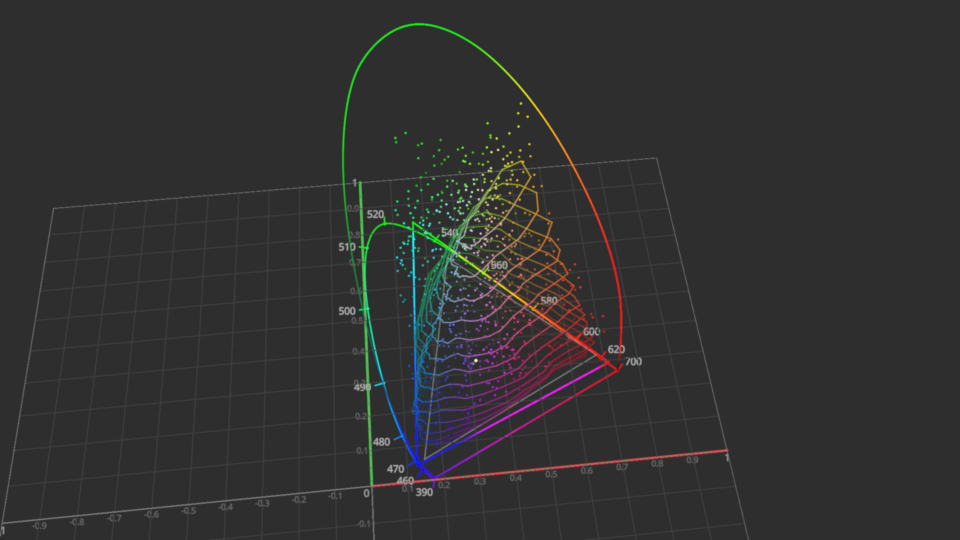Click the 0.2 tick on red axis
This screenshot has height=540, width=960.
pyautogui.click(x=444, y=486)
